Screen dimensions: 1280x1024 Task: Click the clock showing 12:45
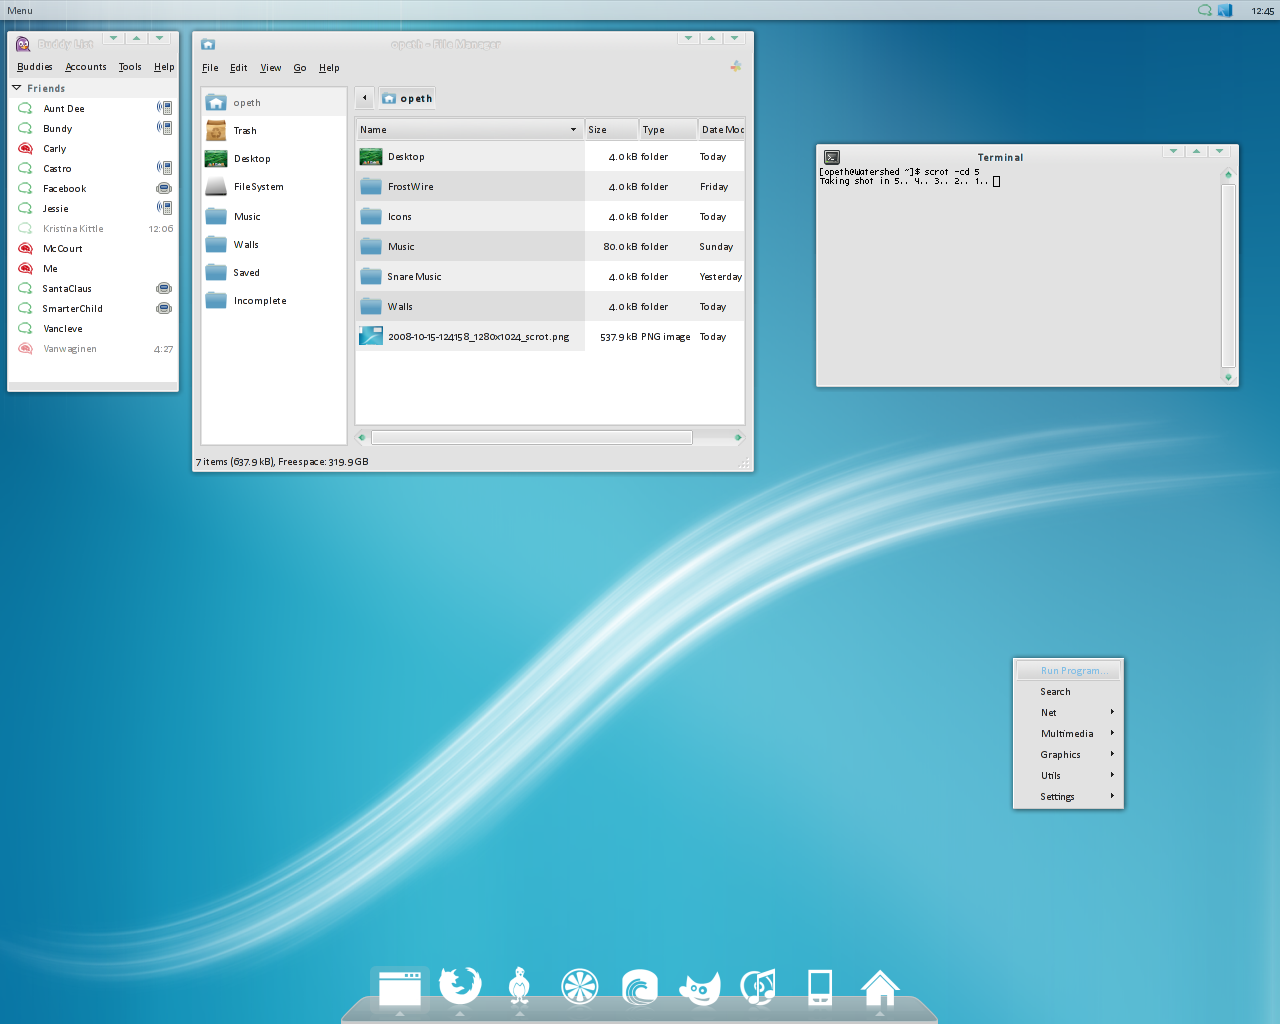point(1262,11)
